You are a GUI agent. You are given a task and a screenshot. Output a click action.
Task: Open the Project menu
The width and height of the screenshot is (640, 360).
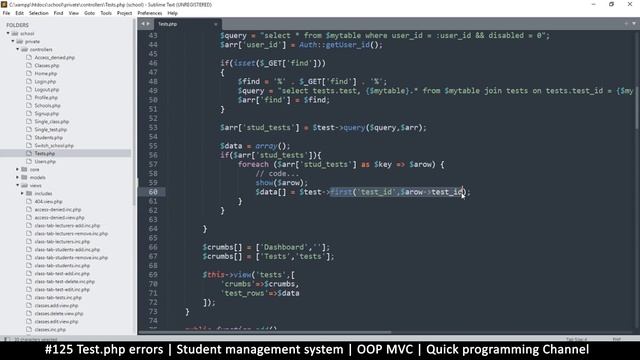pos(124,13)
